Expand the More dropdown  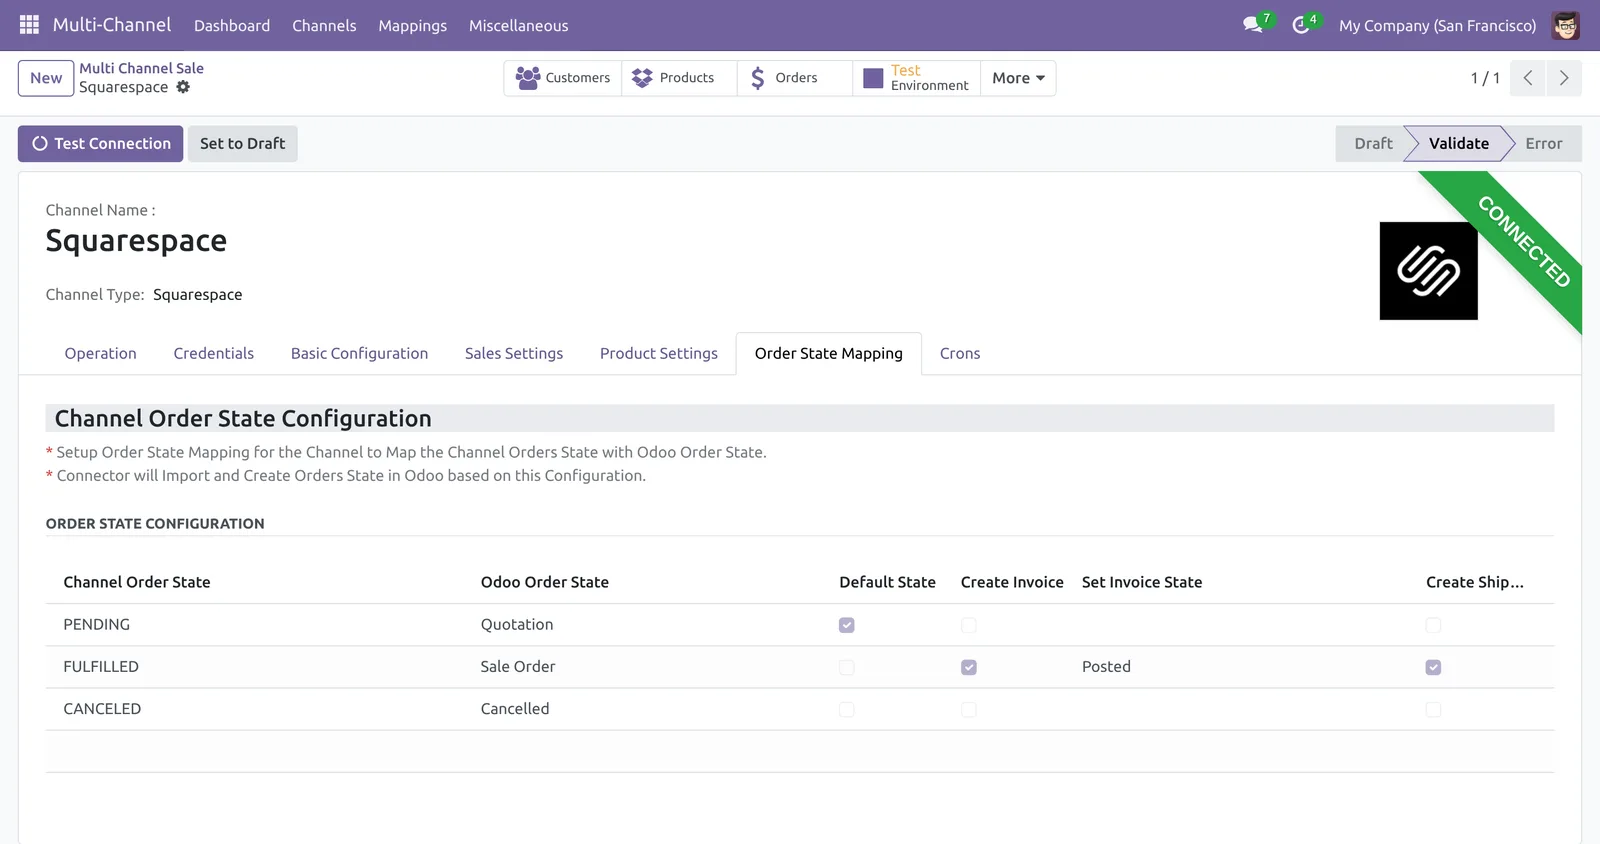click(x=1018, y=78)
